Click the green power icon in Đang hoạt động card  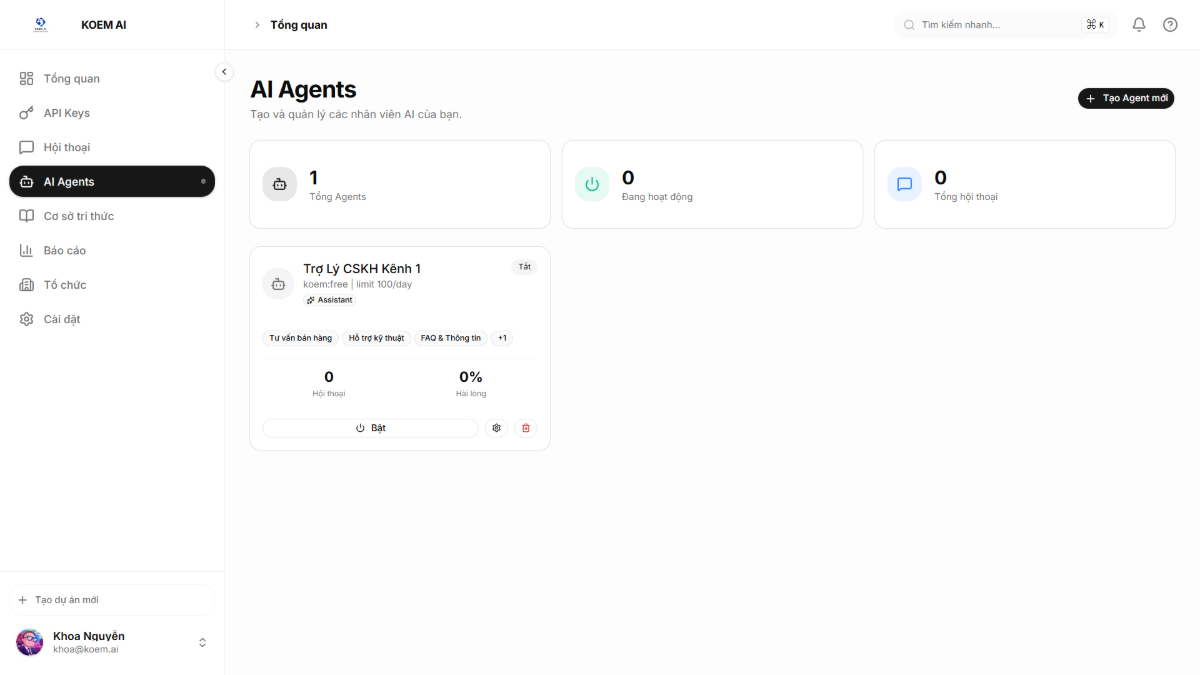pyautogui.click(x=592, y=184)
